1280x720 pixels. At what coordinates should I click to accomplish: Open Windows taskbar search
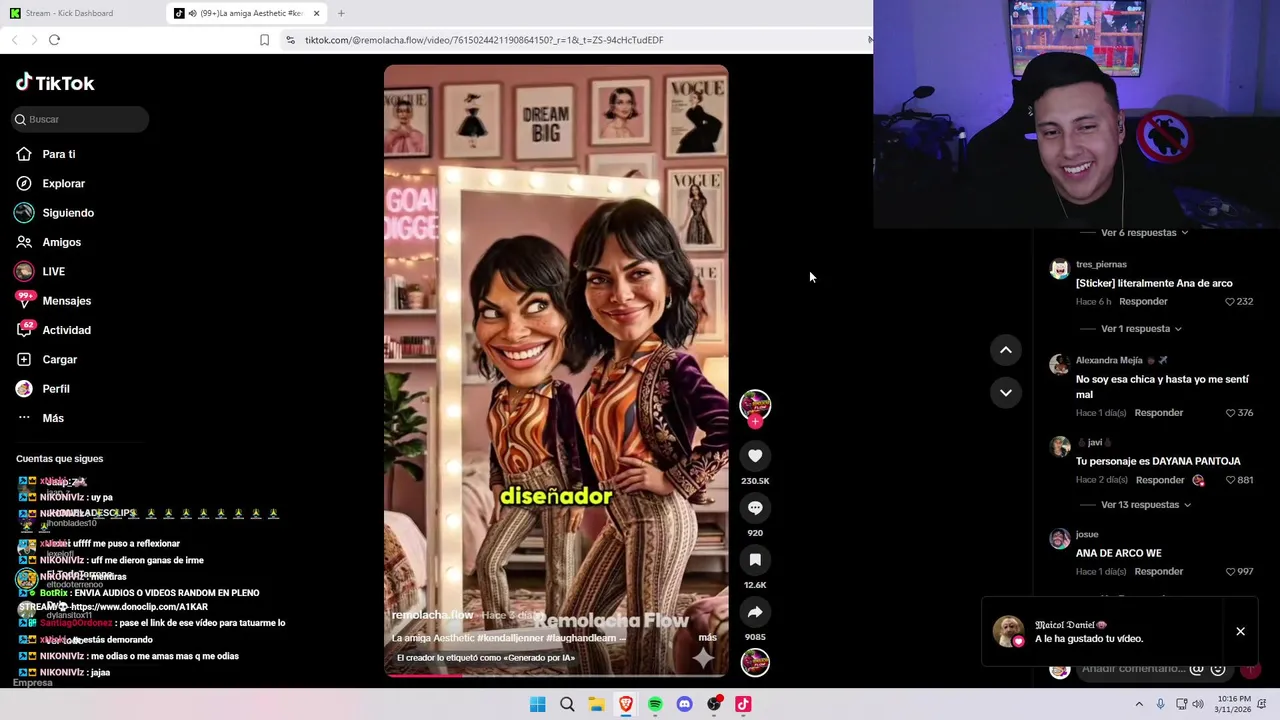pyautogui.click(x=567, y=704)
